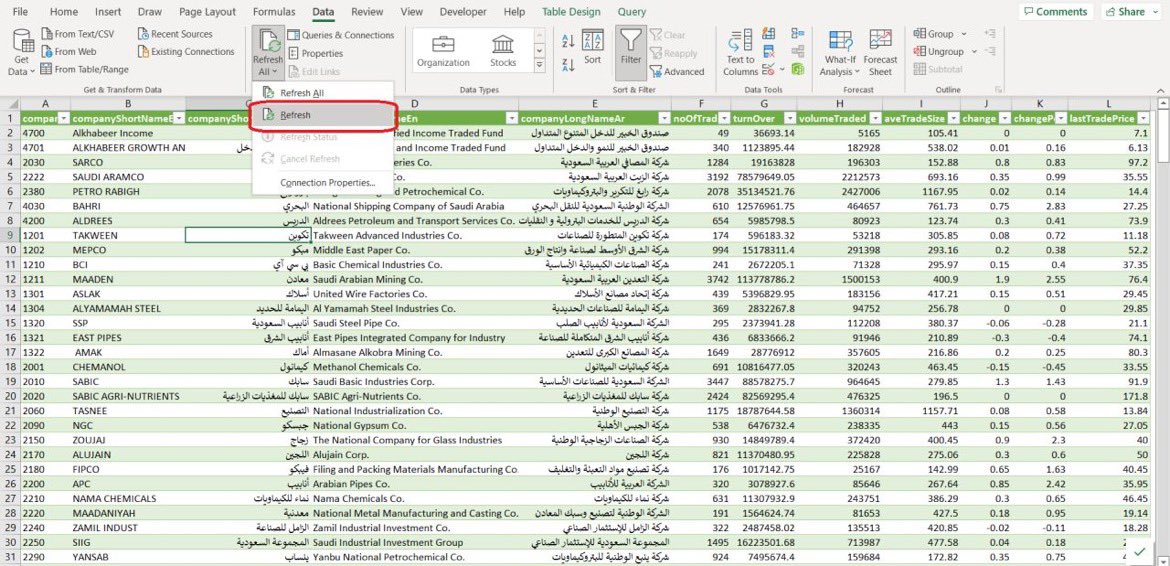Open Existing Connections
The width and height of the screenshot is (1170, 566).
point(186,52)
